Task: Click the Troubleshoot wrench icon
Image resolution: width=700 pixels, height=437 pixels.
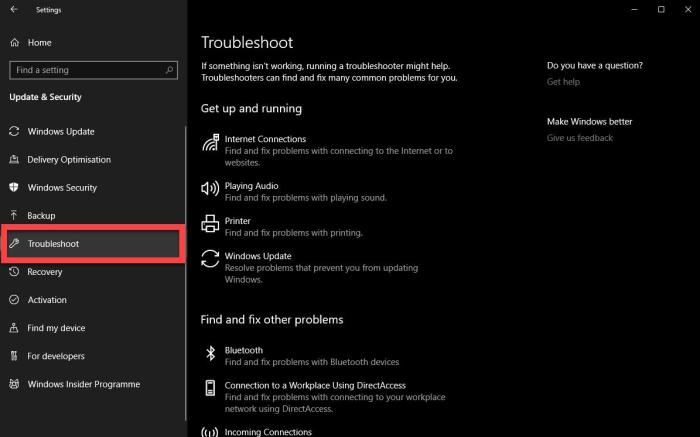Action: [x=14, y=243]
